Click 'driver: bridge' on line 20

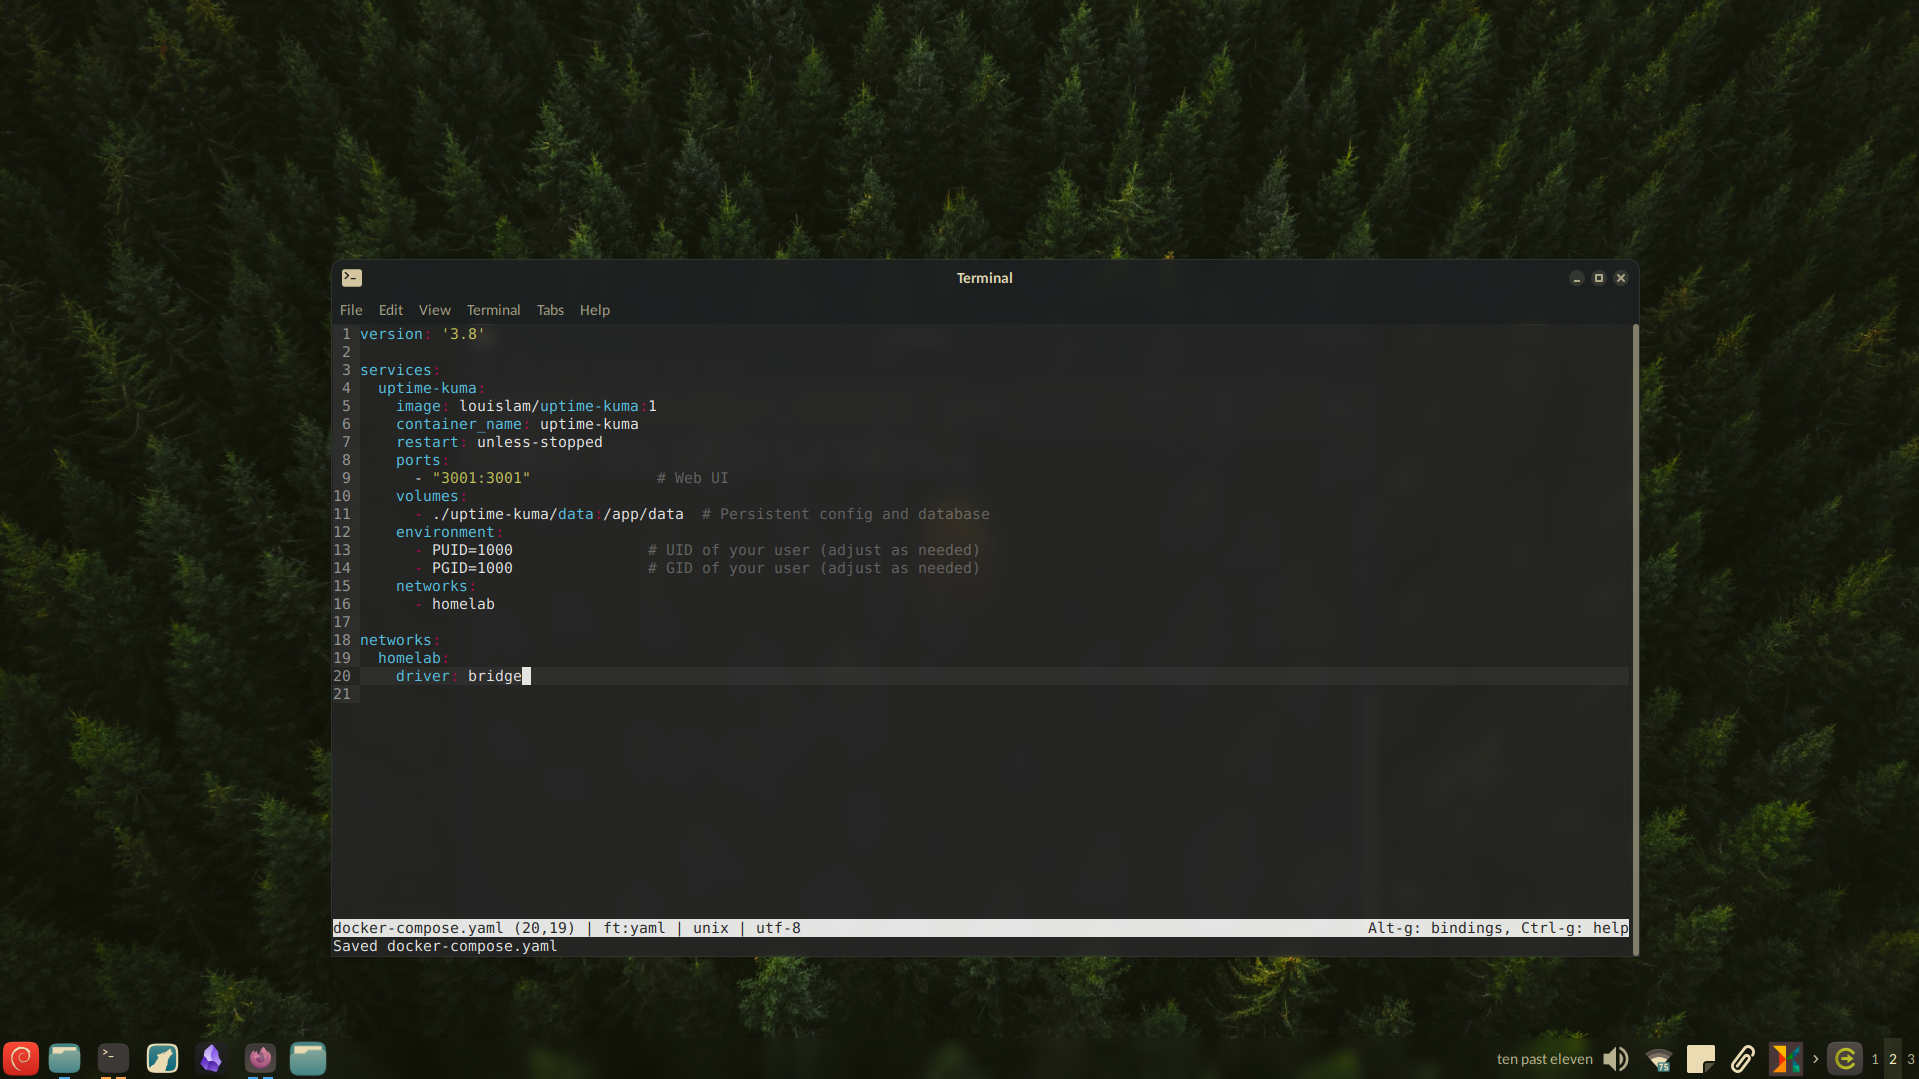point(459,676)
